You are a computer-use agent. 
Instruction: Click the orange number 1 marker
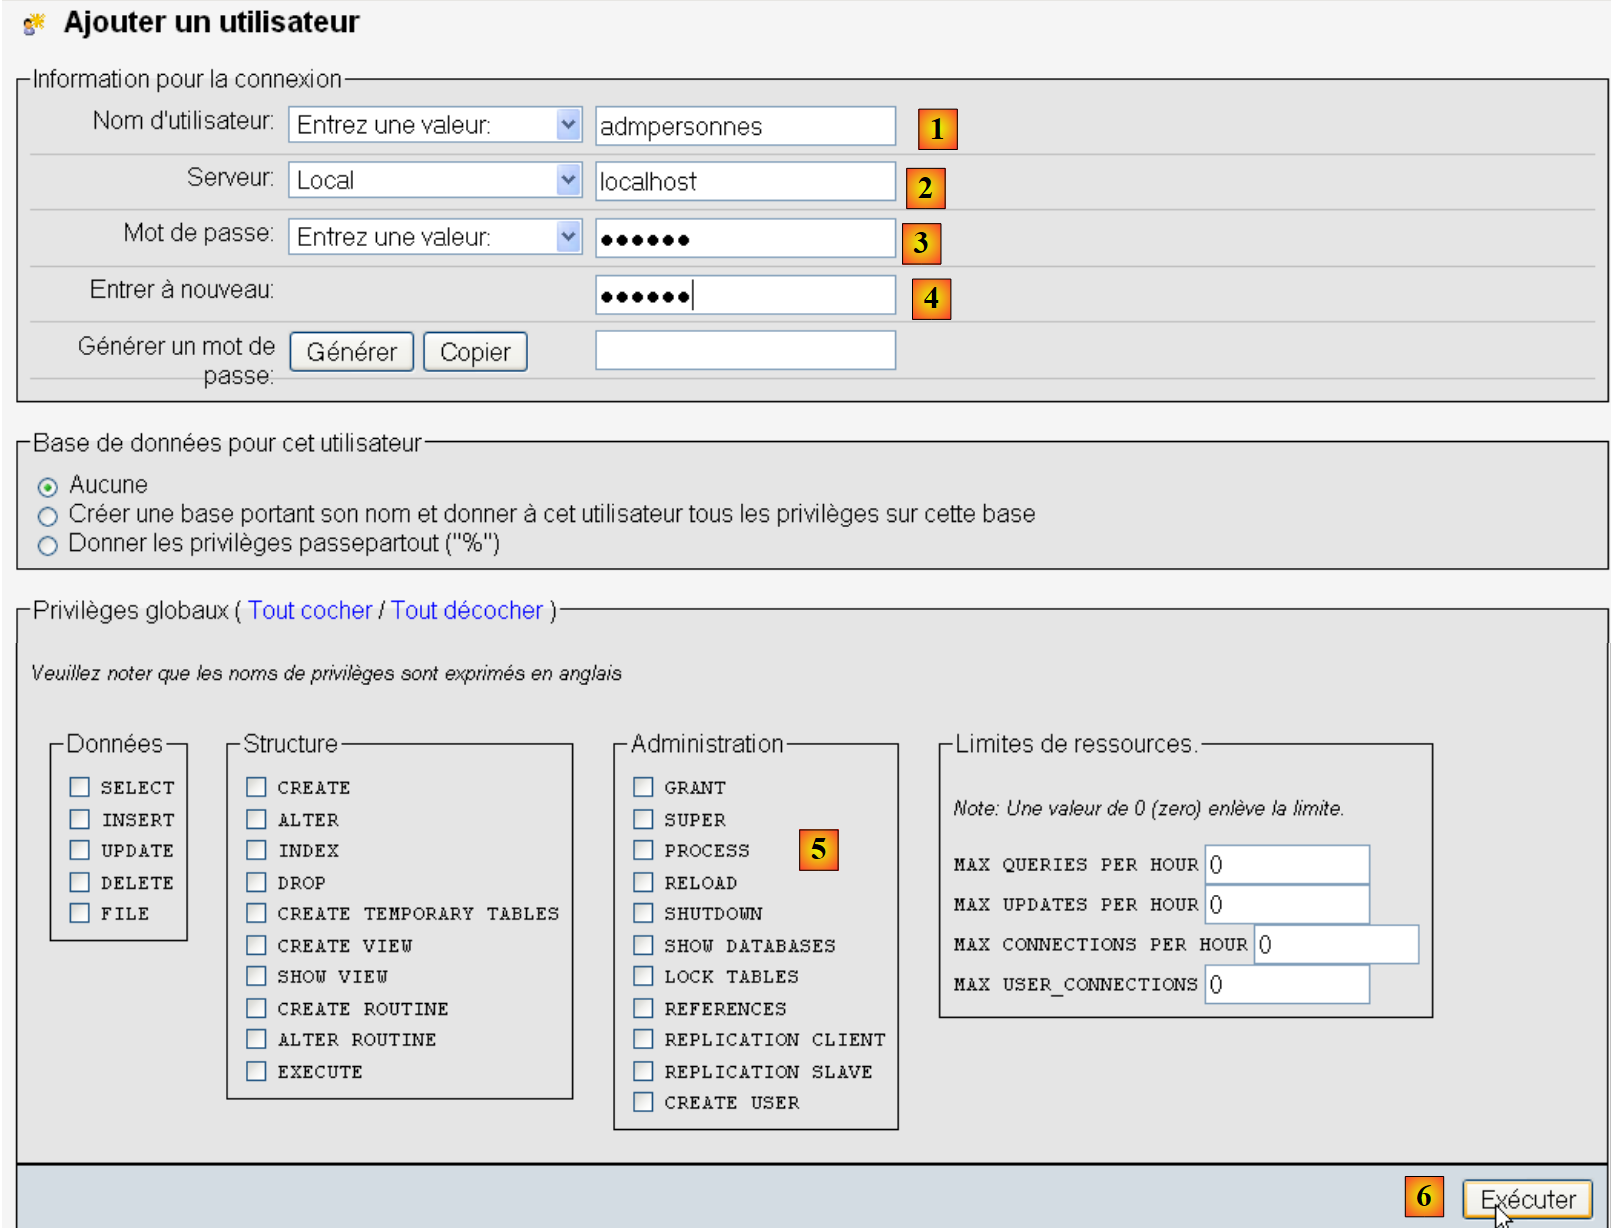937,129
